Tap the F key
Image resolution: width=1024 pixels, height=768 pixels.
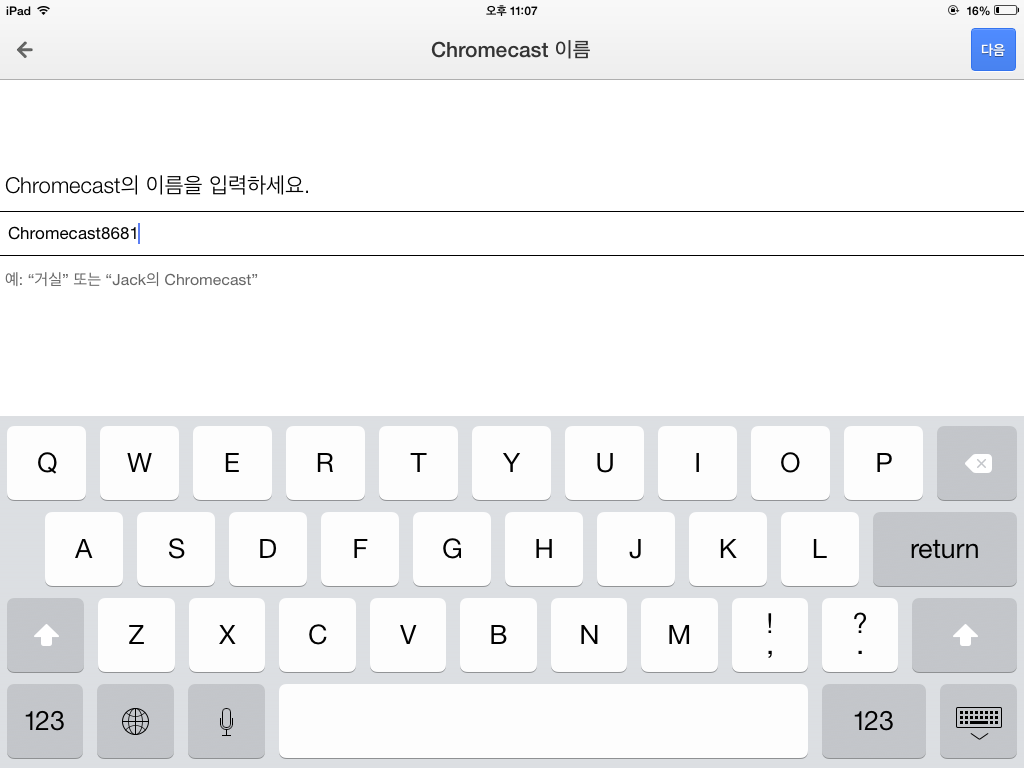tap(360, 549)
